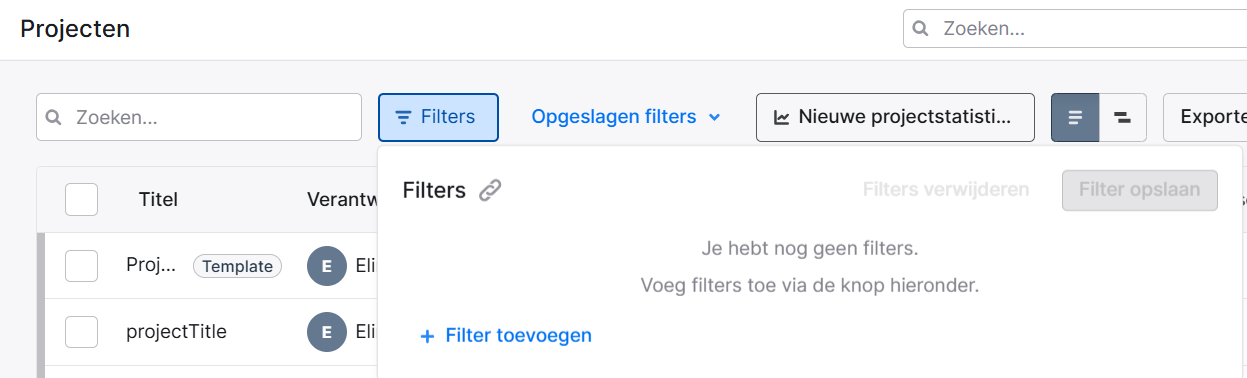This screenshot has height=378, width=1247.
Task: Switch to list view icon
Action: coord(1075,118)
